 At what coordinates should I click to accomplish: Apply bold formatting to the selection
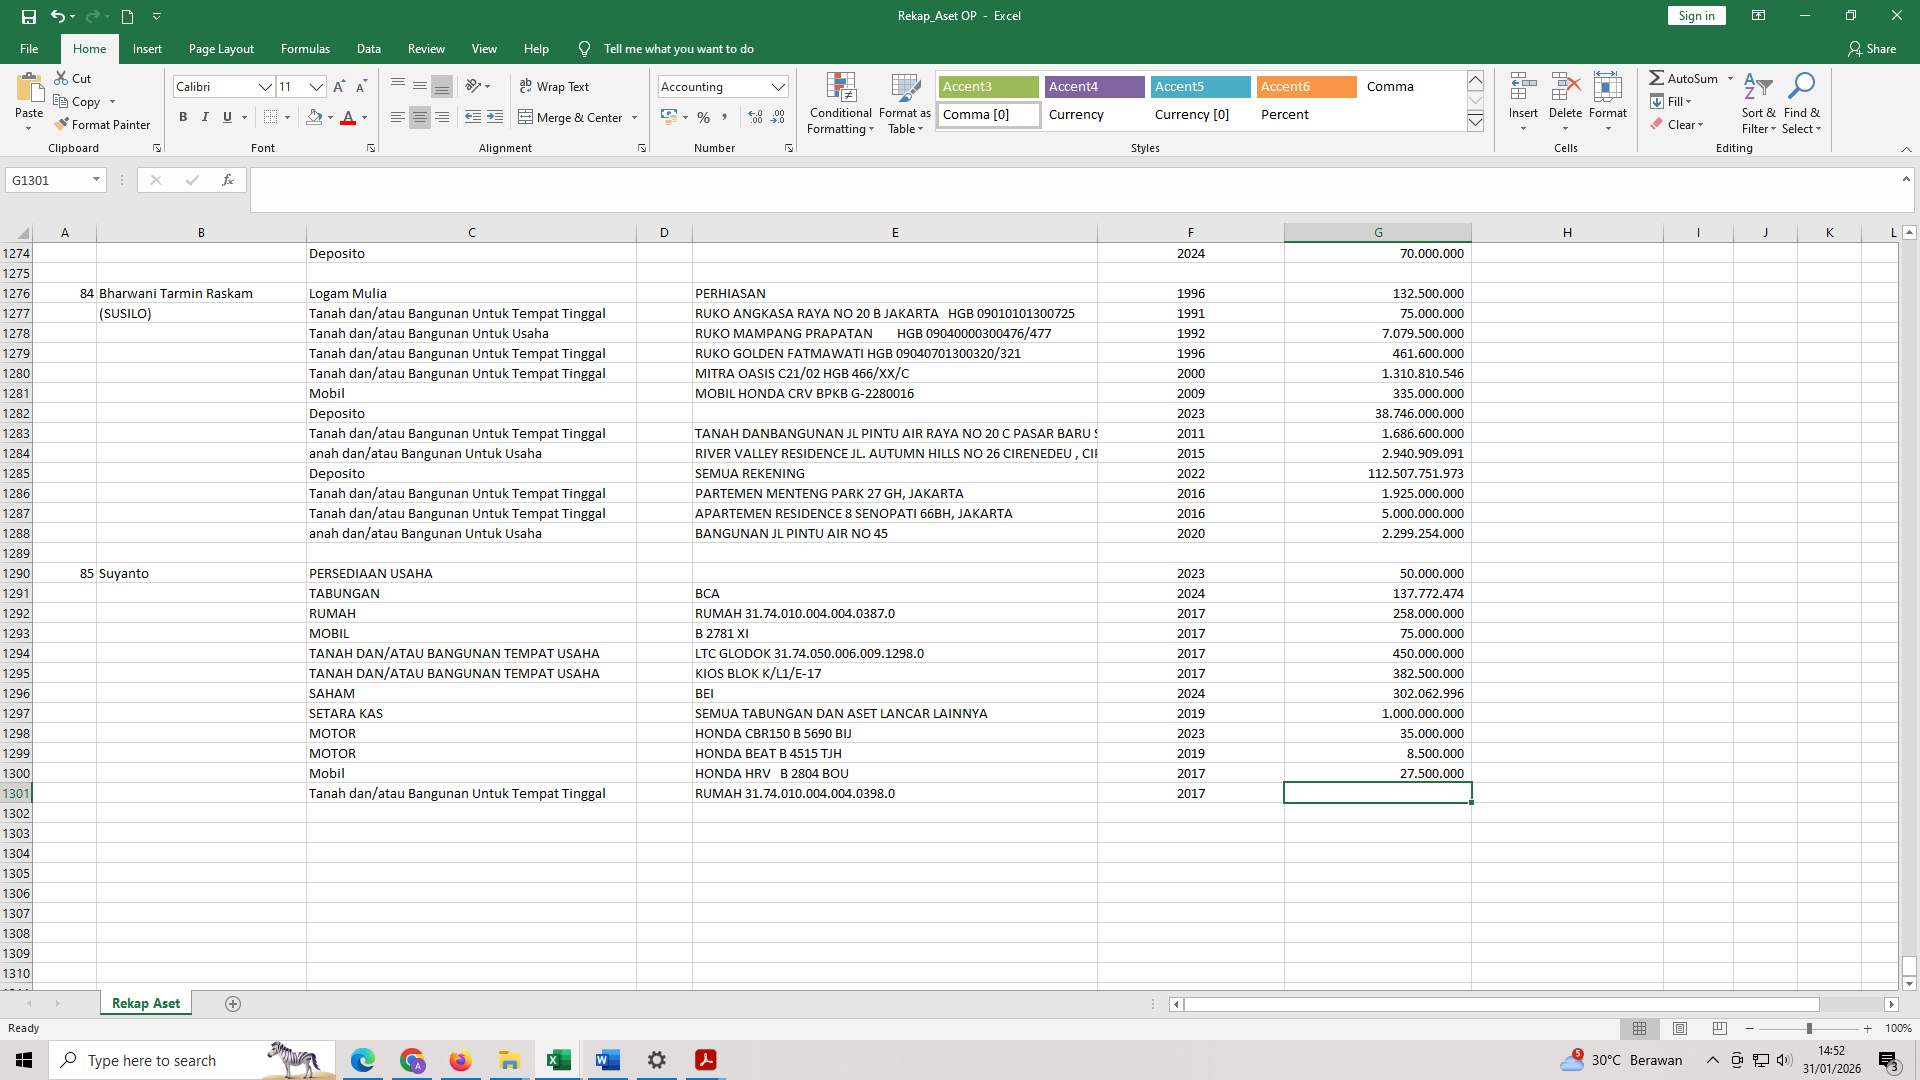[183, 117]
